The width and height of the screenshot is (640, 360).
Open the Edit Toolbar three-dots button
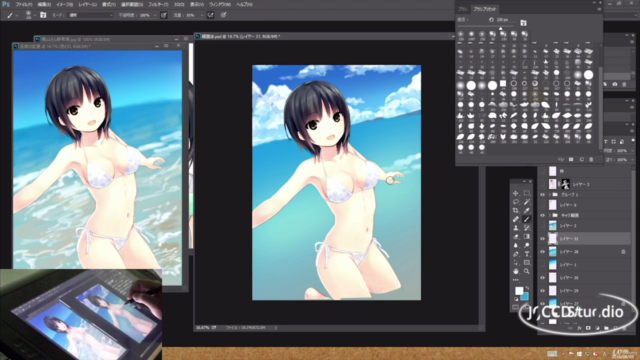516,280
